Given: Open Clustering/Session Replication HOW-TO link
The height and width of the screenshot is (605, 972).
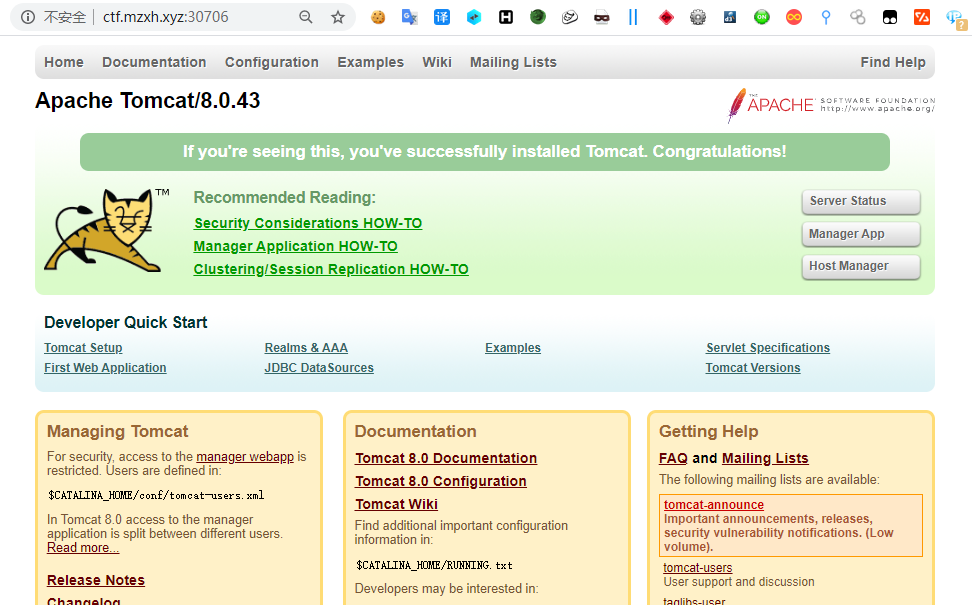Looking at the screenshot, I should pyautogui.click(x=331, y=269).
